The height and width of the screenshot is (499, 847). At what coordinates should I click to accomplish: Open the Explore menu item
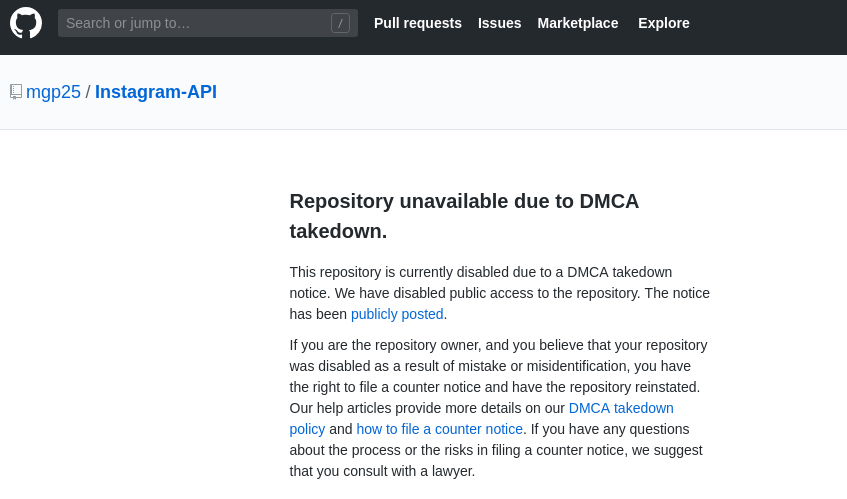[x=663, y=23]
